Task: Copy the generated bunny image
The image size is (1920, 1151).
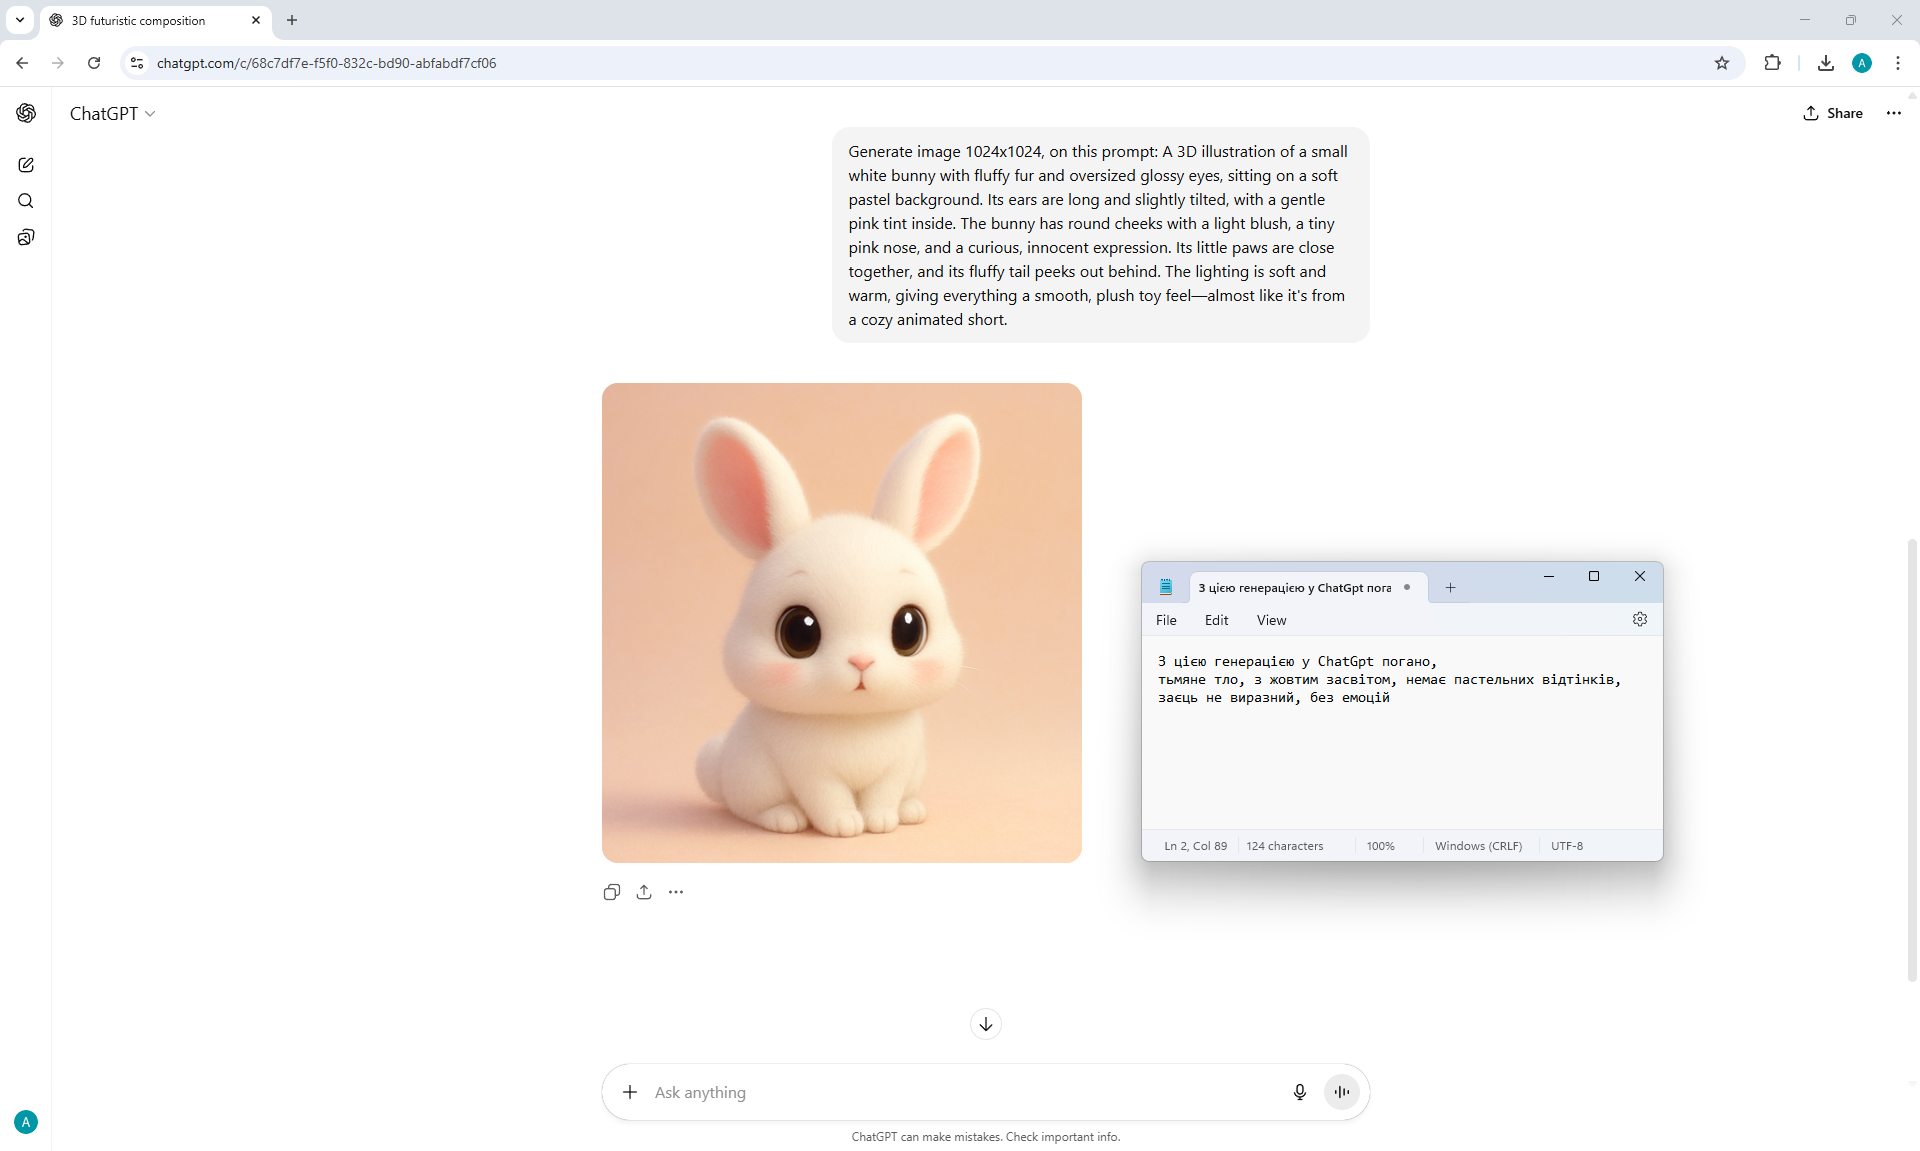Action: [x=612, y=892]
